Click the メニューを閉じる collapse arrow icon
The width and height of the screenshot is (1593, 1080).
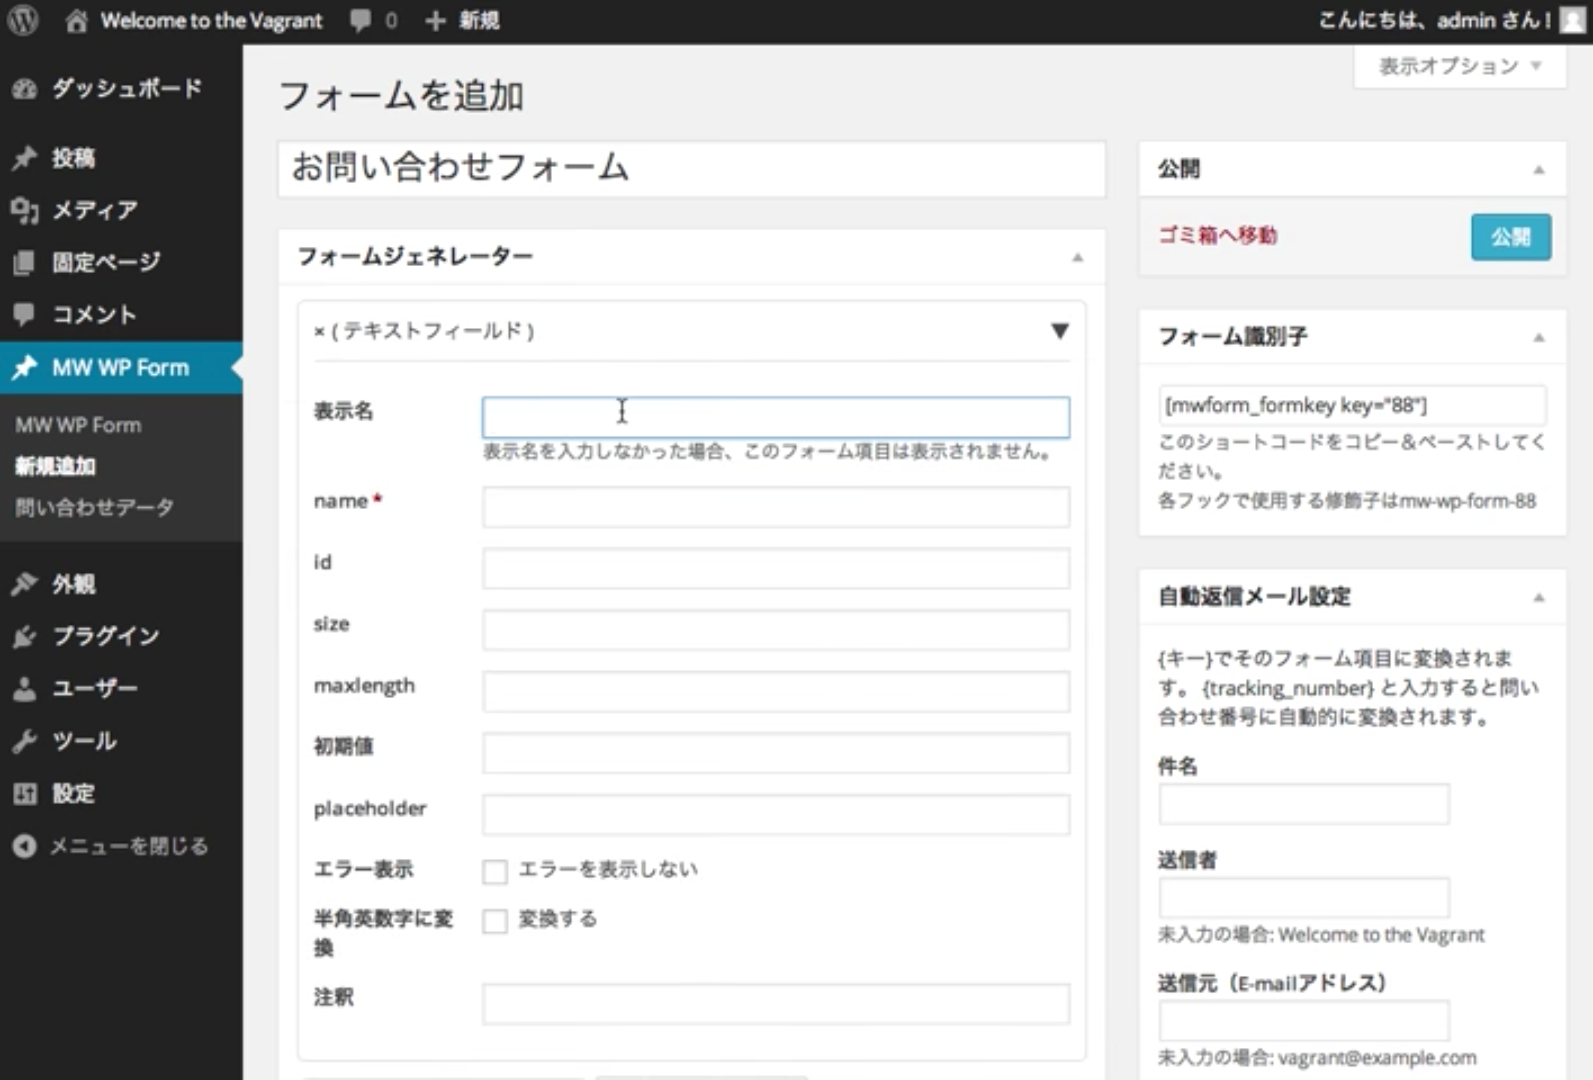point(24,846)
